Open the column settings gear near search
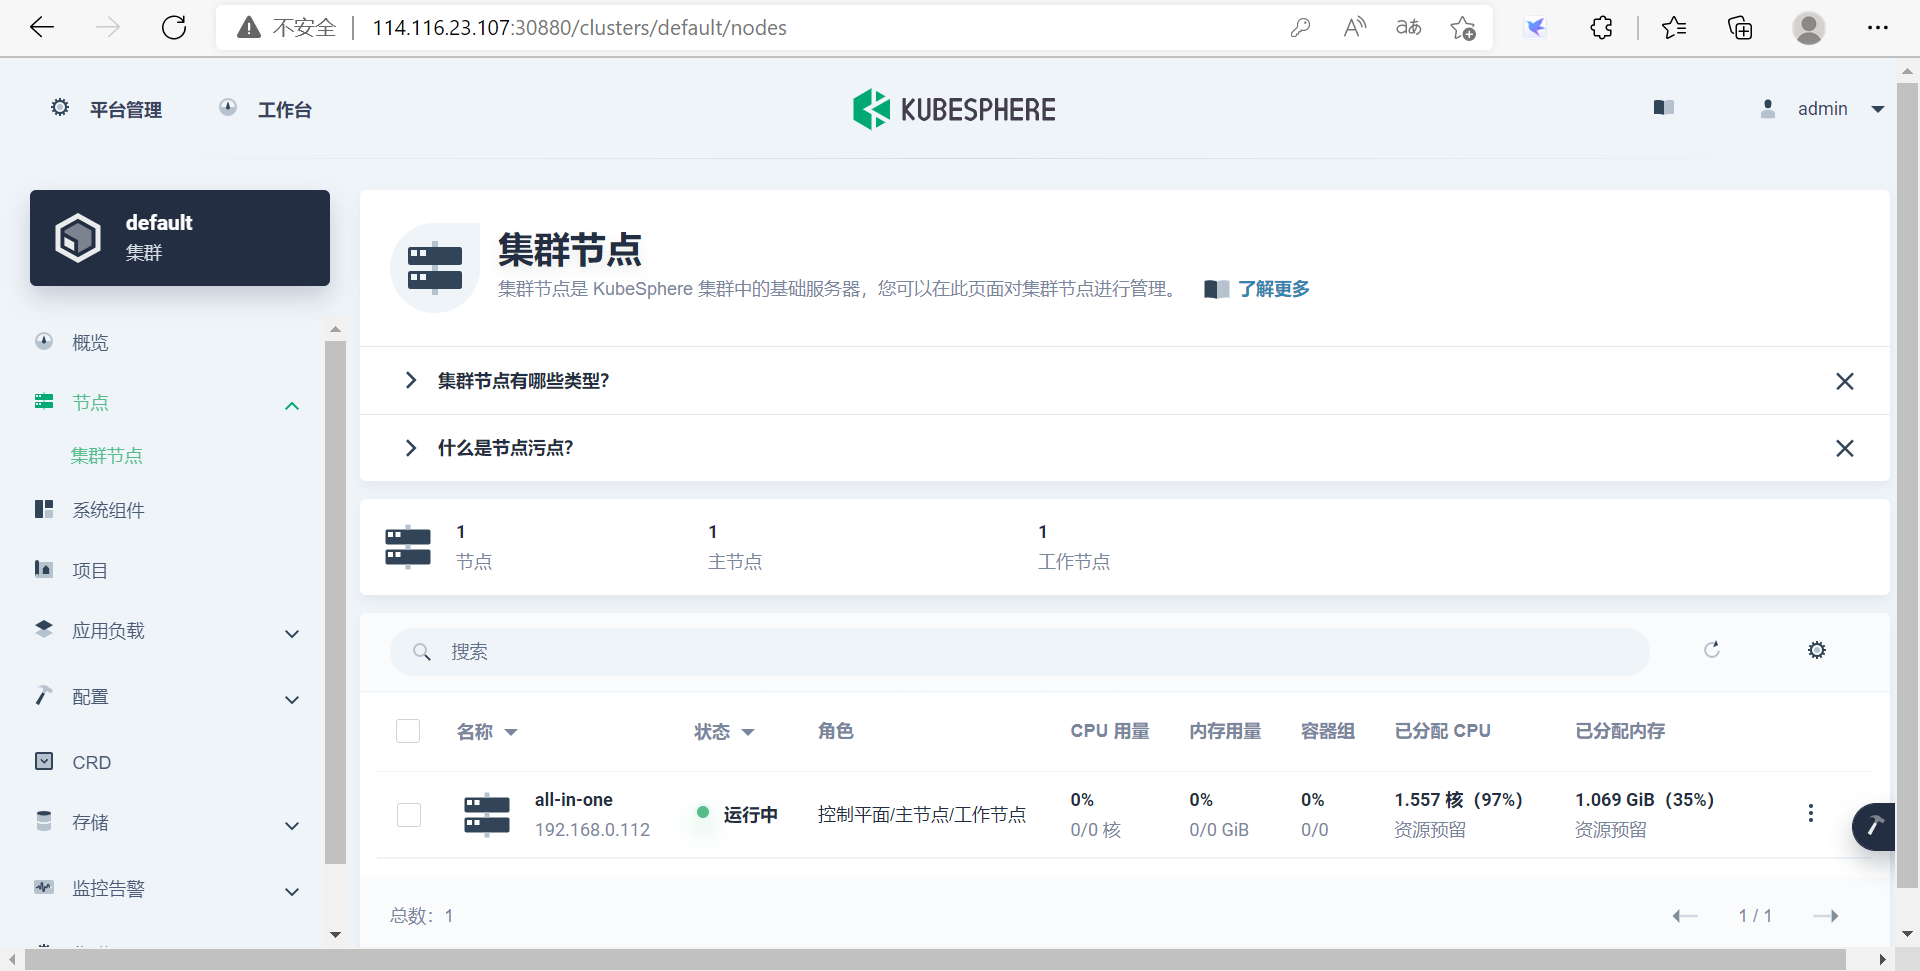 coord(1817,650)
